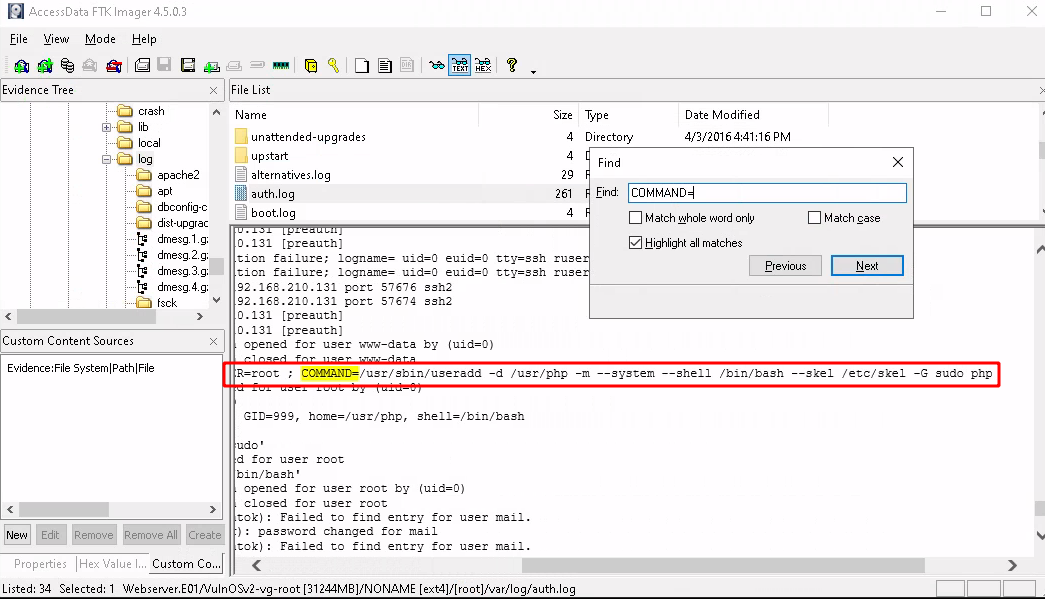Viewport: 1045px width, 599px height.
Task: Click the auth.log file icon in File List
Action: click(x=241, y=193)
